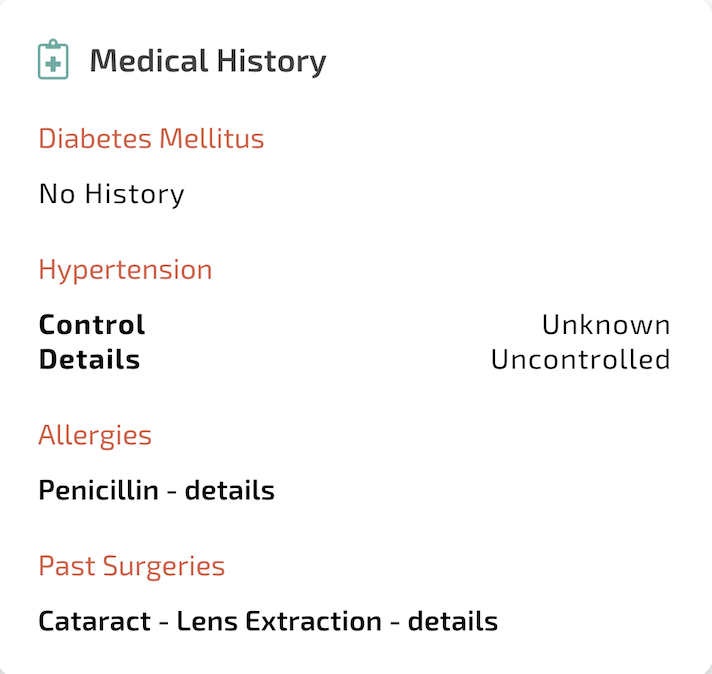Open the Allergies section heading
This screenshot has width=712, height=674.
tap(95, 436)
